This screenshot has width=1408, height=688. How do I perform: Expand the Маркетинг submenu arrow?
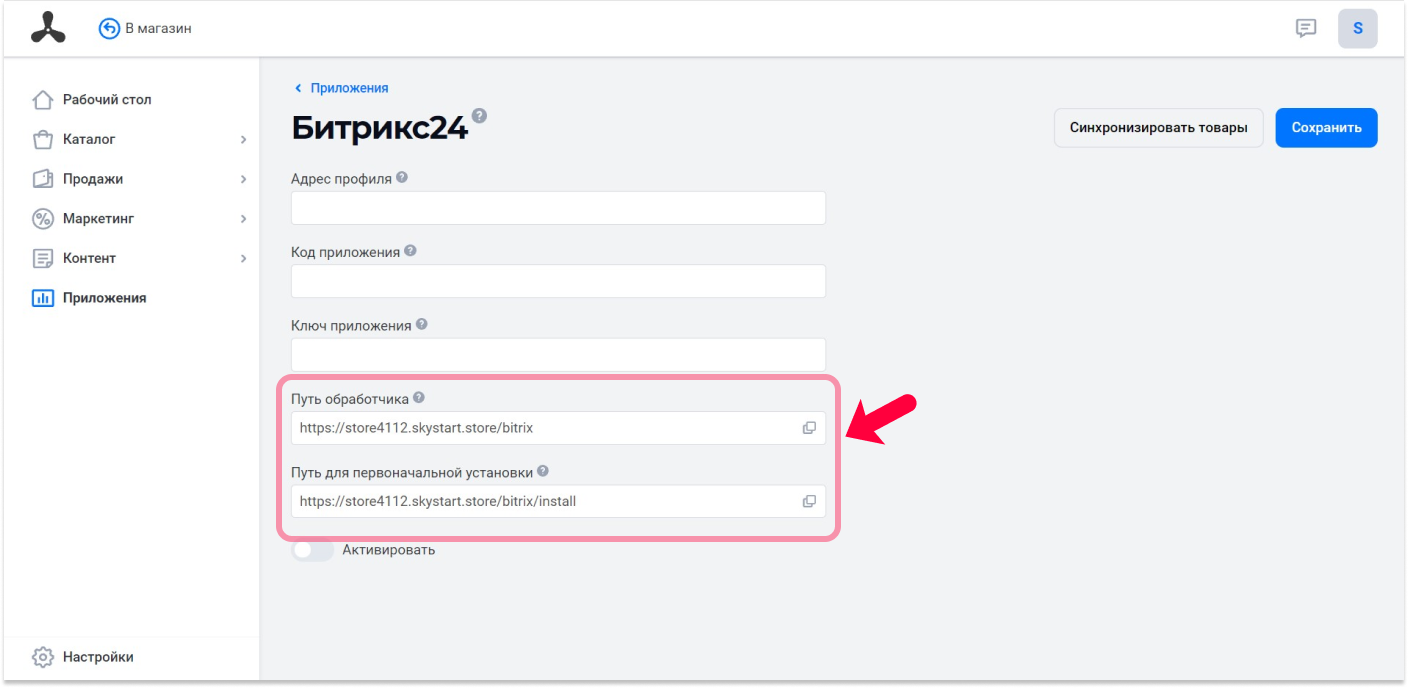[x=243, y=219]
